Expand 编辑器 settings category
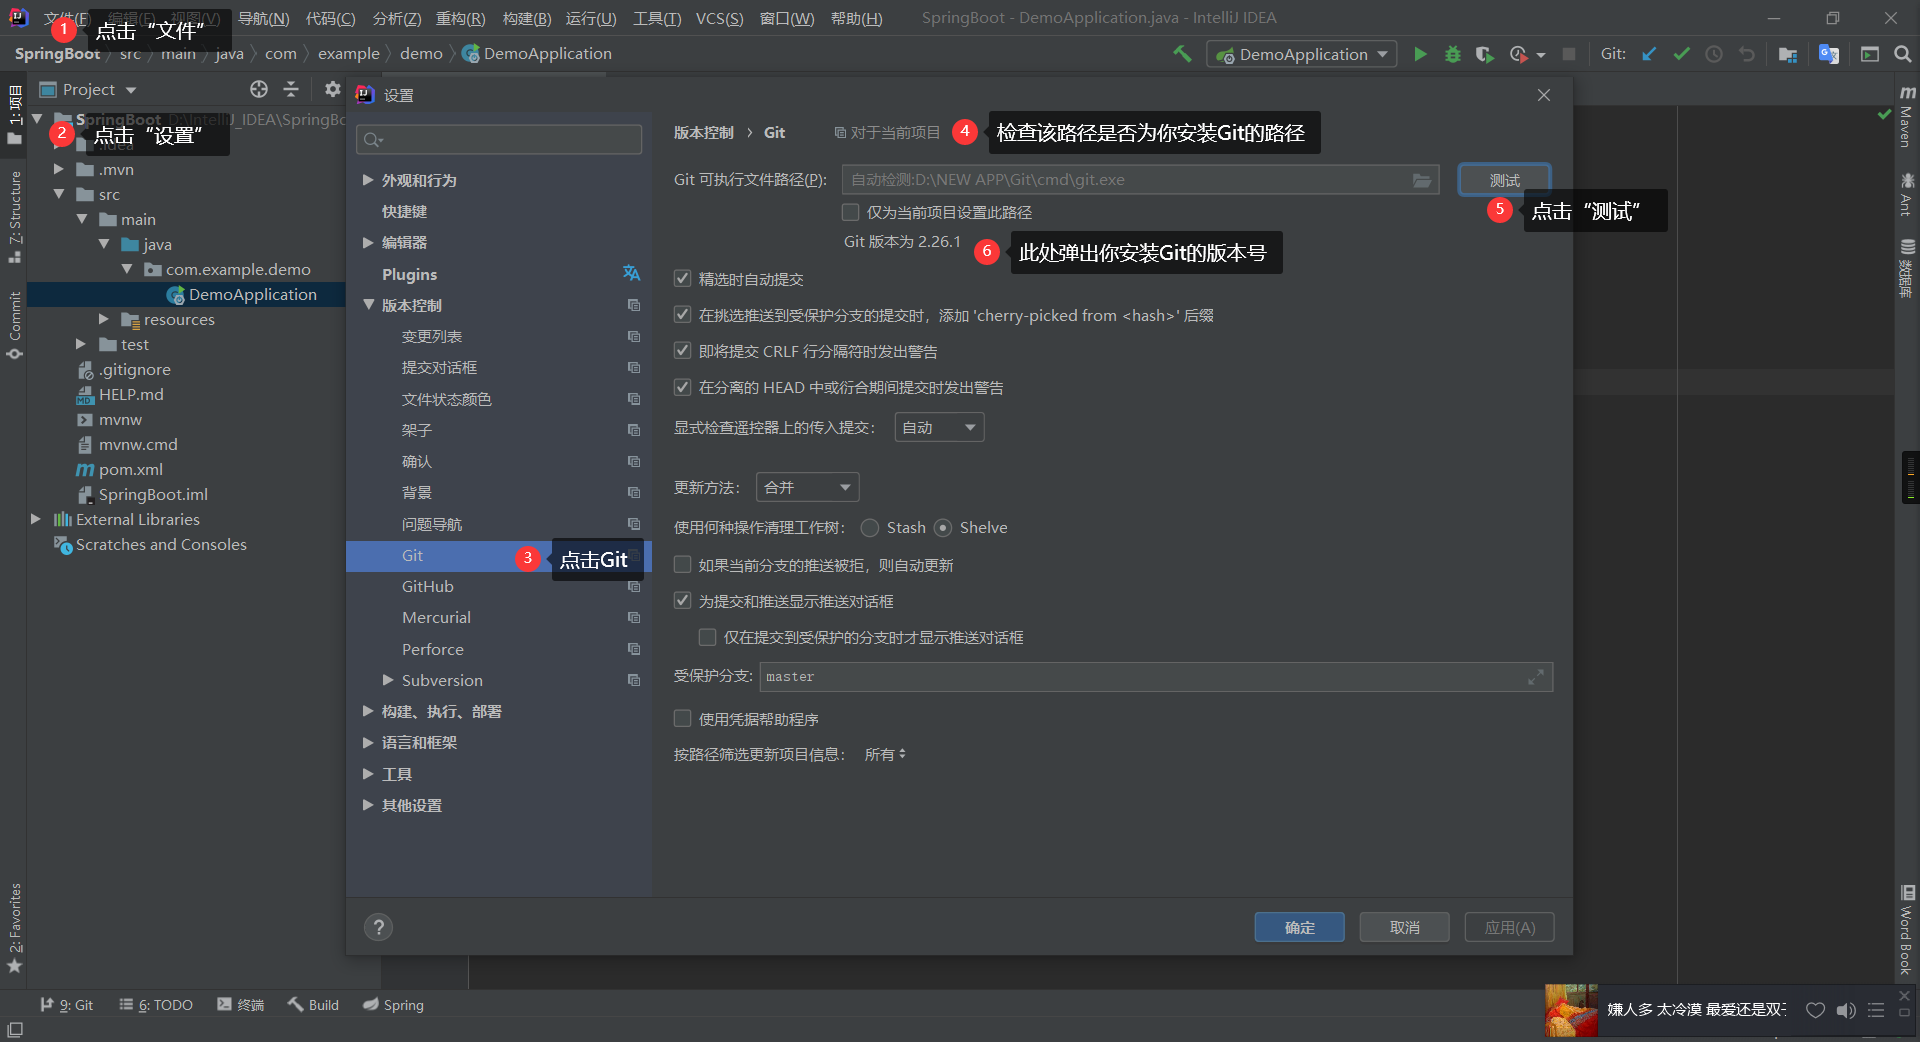The image size is (1920, 1042). point(368,242)
